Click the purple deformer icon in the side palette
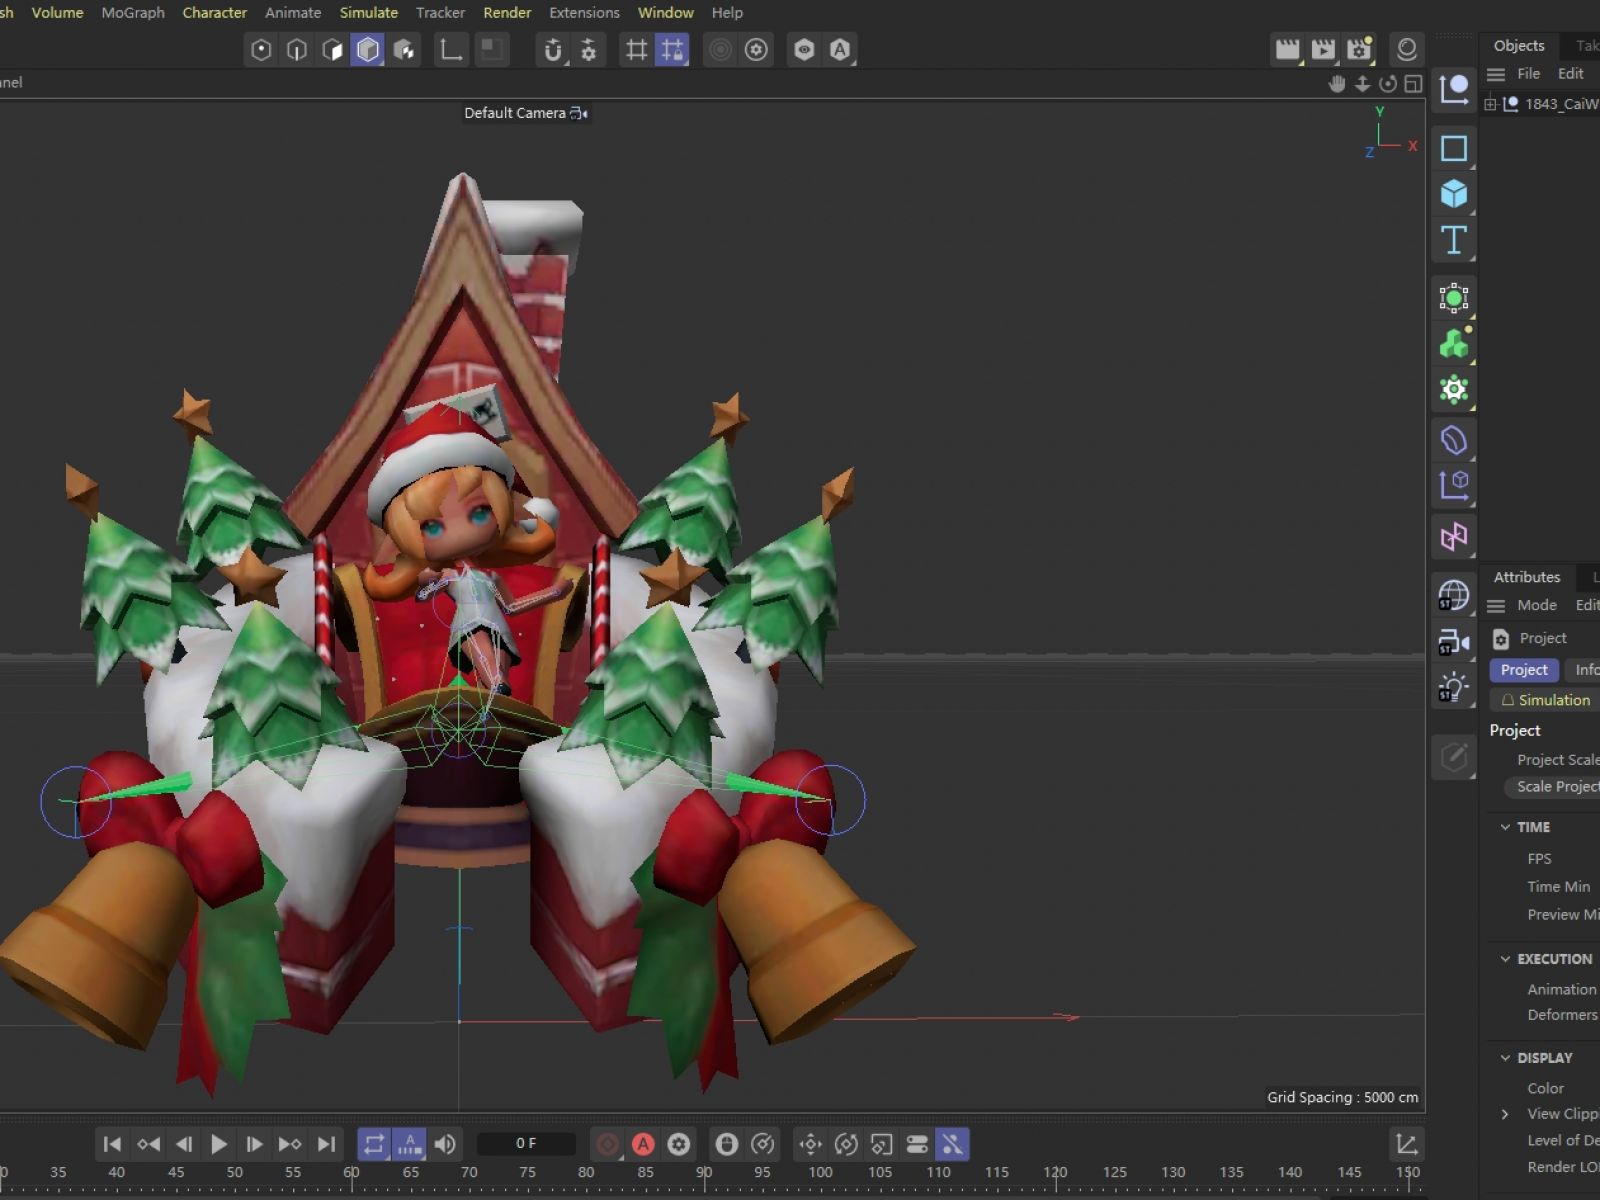This screenshot has height=1200, width=1600. (x=1454, y=440)
